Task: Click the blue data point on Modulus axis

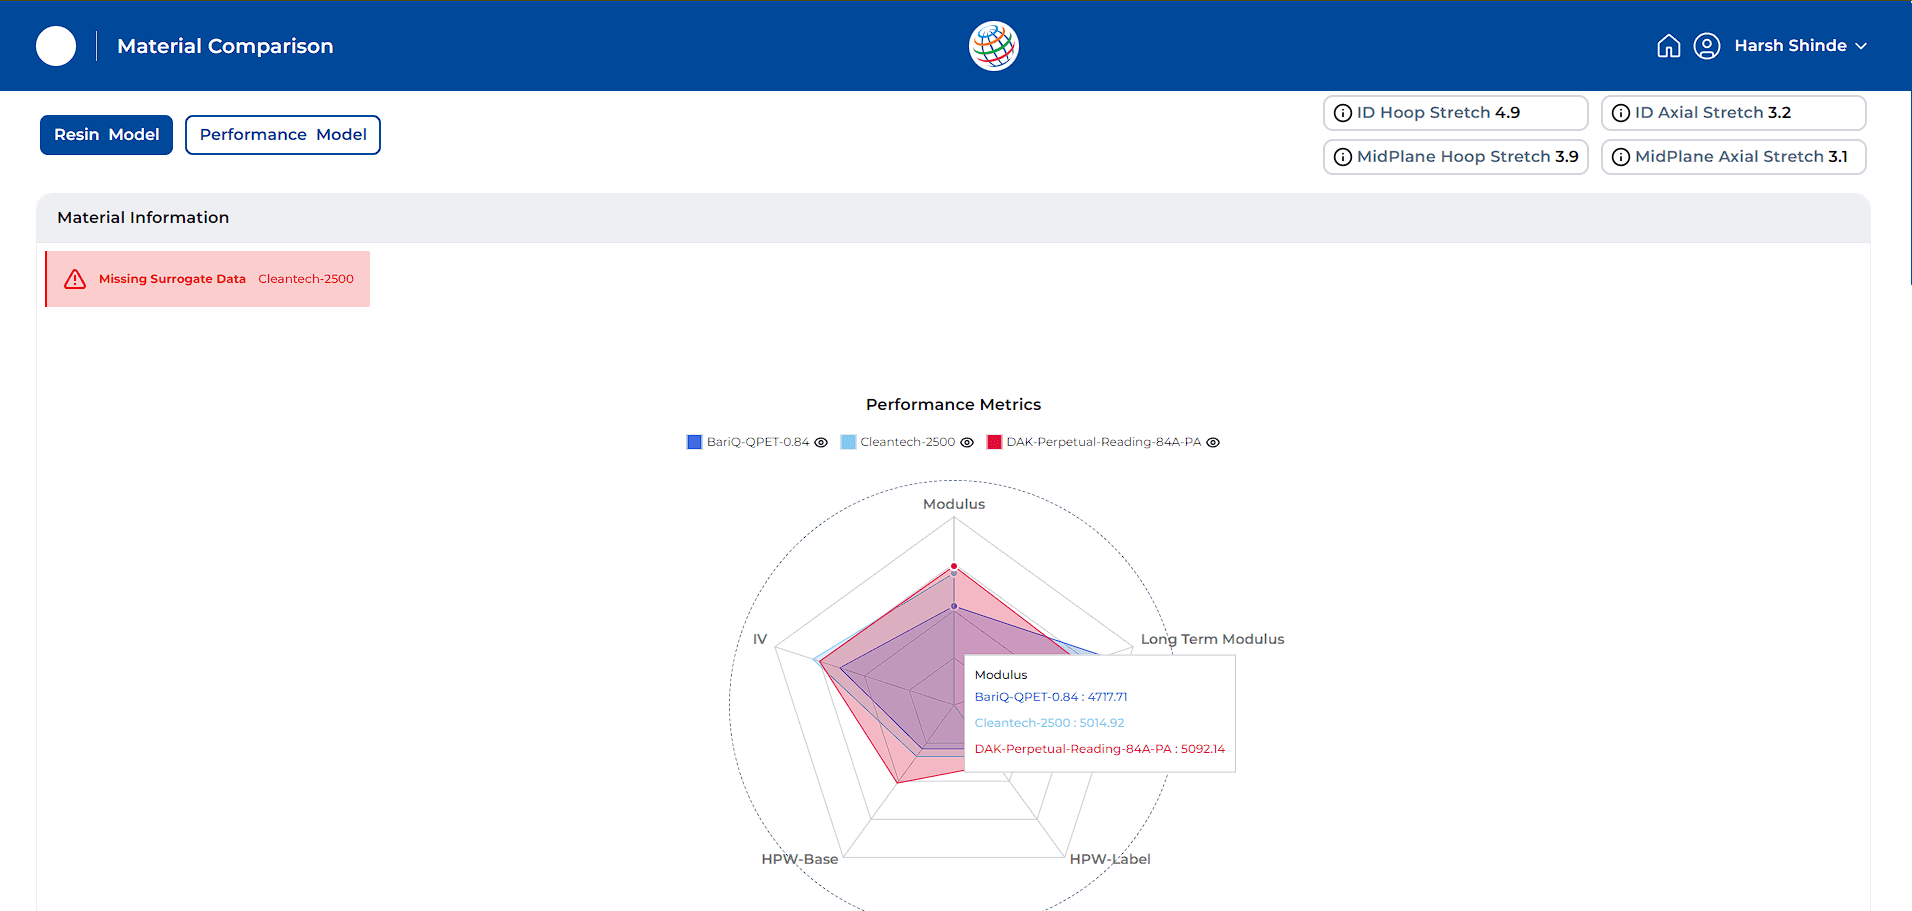Action: [x=954, y=606]
